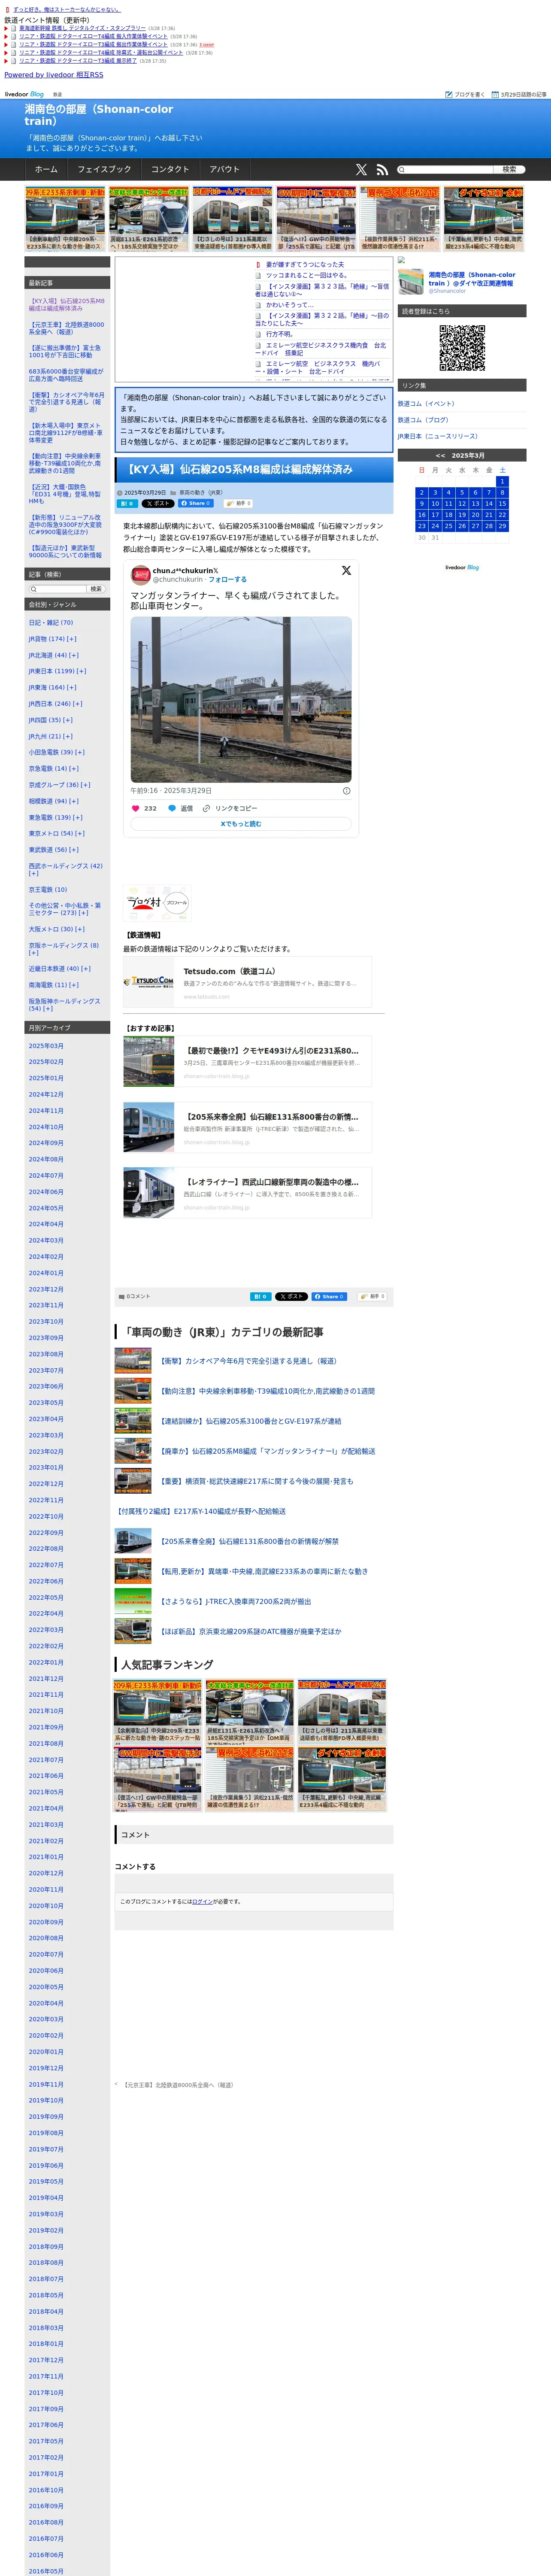
Task: Open the アバウト menu item
Action: click(x=225, y=170)
